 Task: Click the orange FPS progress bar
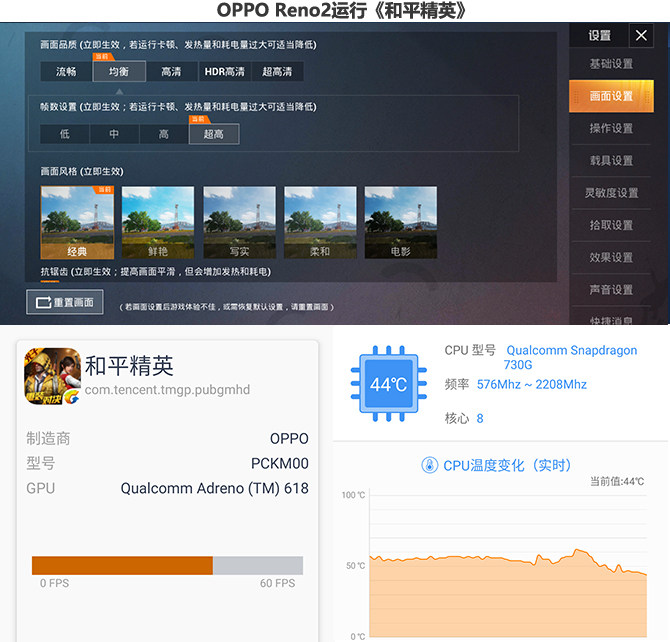coord(122,565)
